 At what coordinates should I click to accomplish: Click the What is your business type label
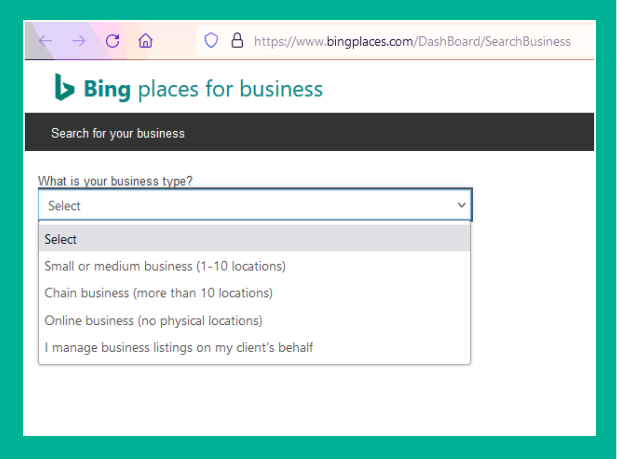pos(115,181)
